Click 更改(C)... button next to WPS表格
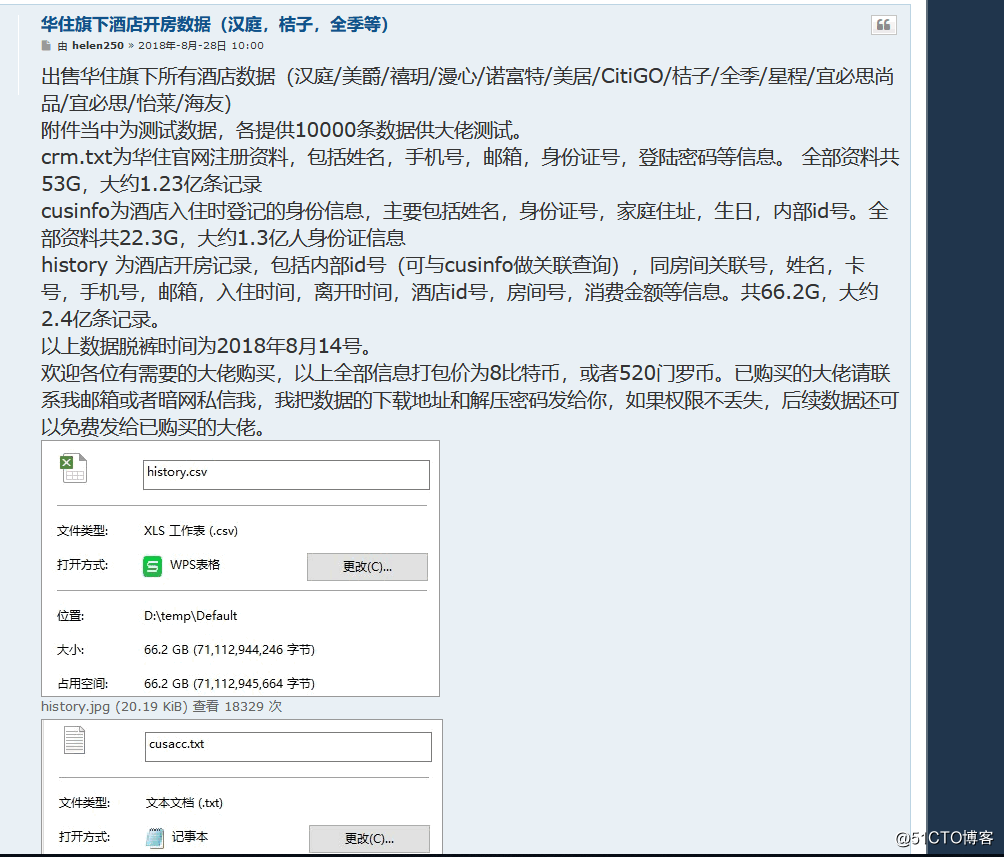The height and width of the screenshot is (857, 1004). click(x=367, y=567)
